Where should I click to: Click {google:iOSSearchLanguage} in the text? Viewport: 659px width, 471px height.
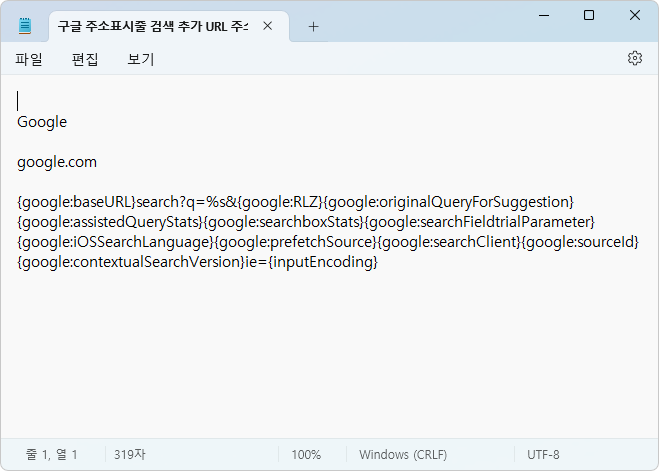click(116, 242)
